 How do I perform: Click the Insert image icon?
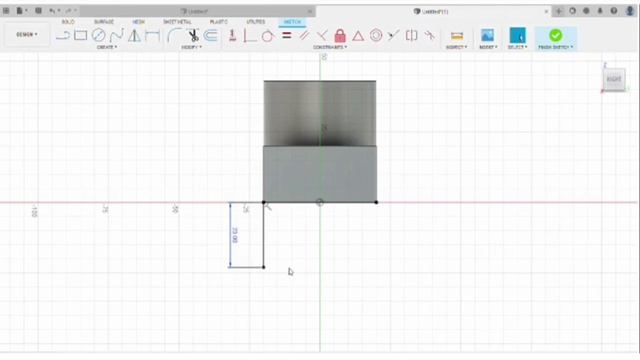click(x=487, y=36)
